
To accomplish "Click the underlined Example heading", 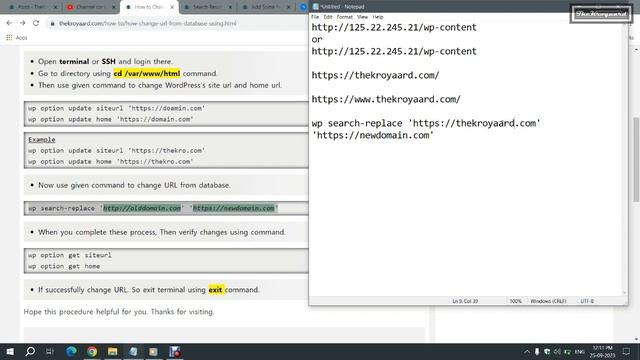I will (42, 140).
